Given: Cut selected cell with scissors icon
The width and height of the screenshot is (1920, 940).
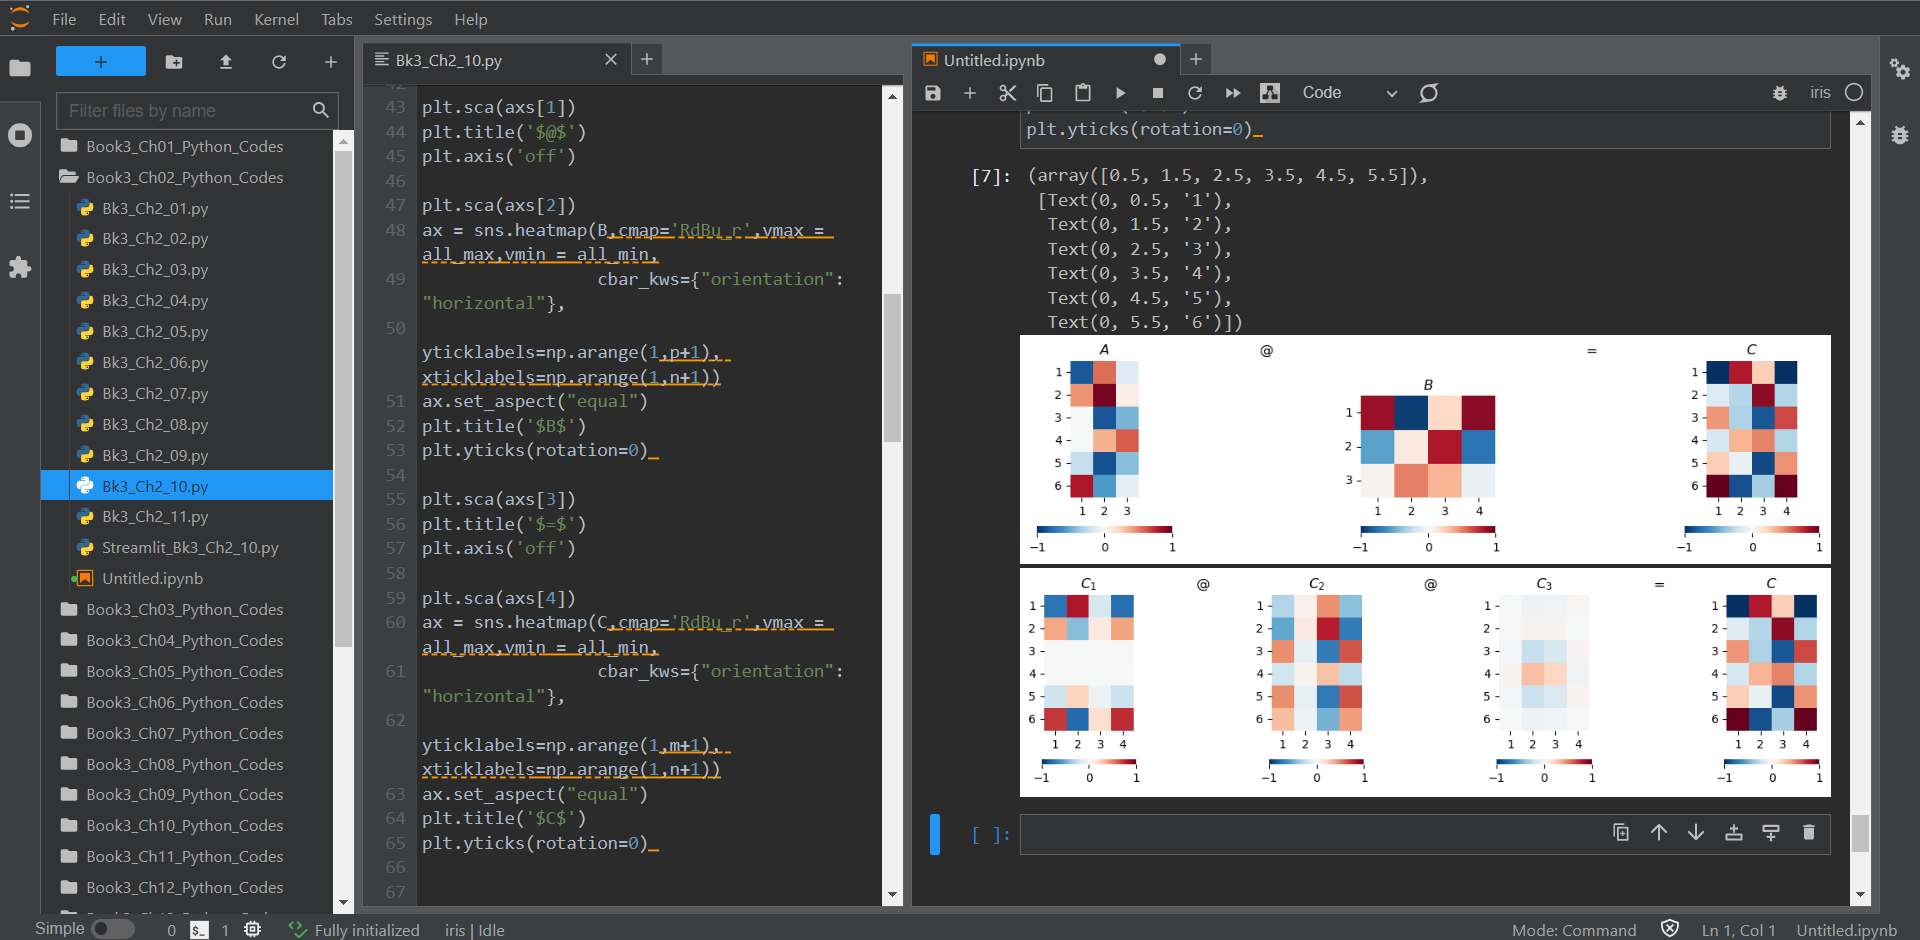Looking at the screenshot, I should pos(1007,93).
